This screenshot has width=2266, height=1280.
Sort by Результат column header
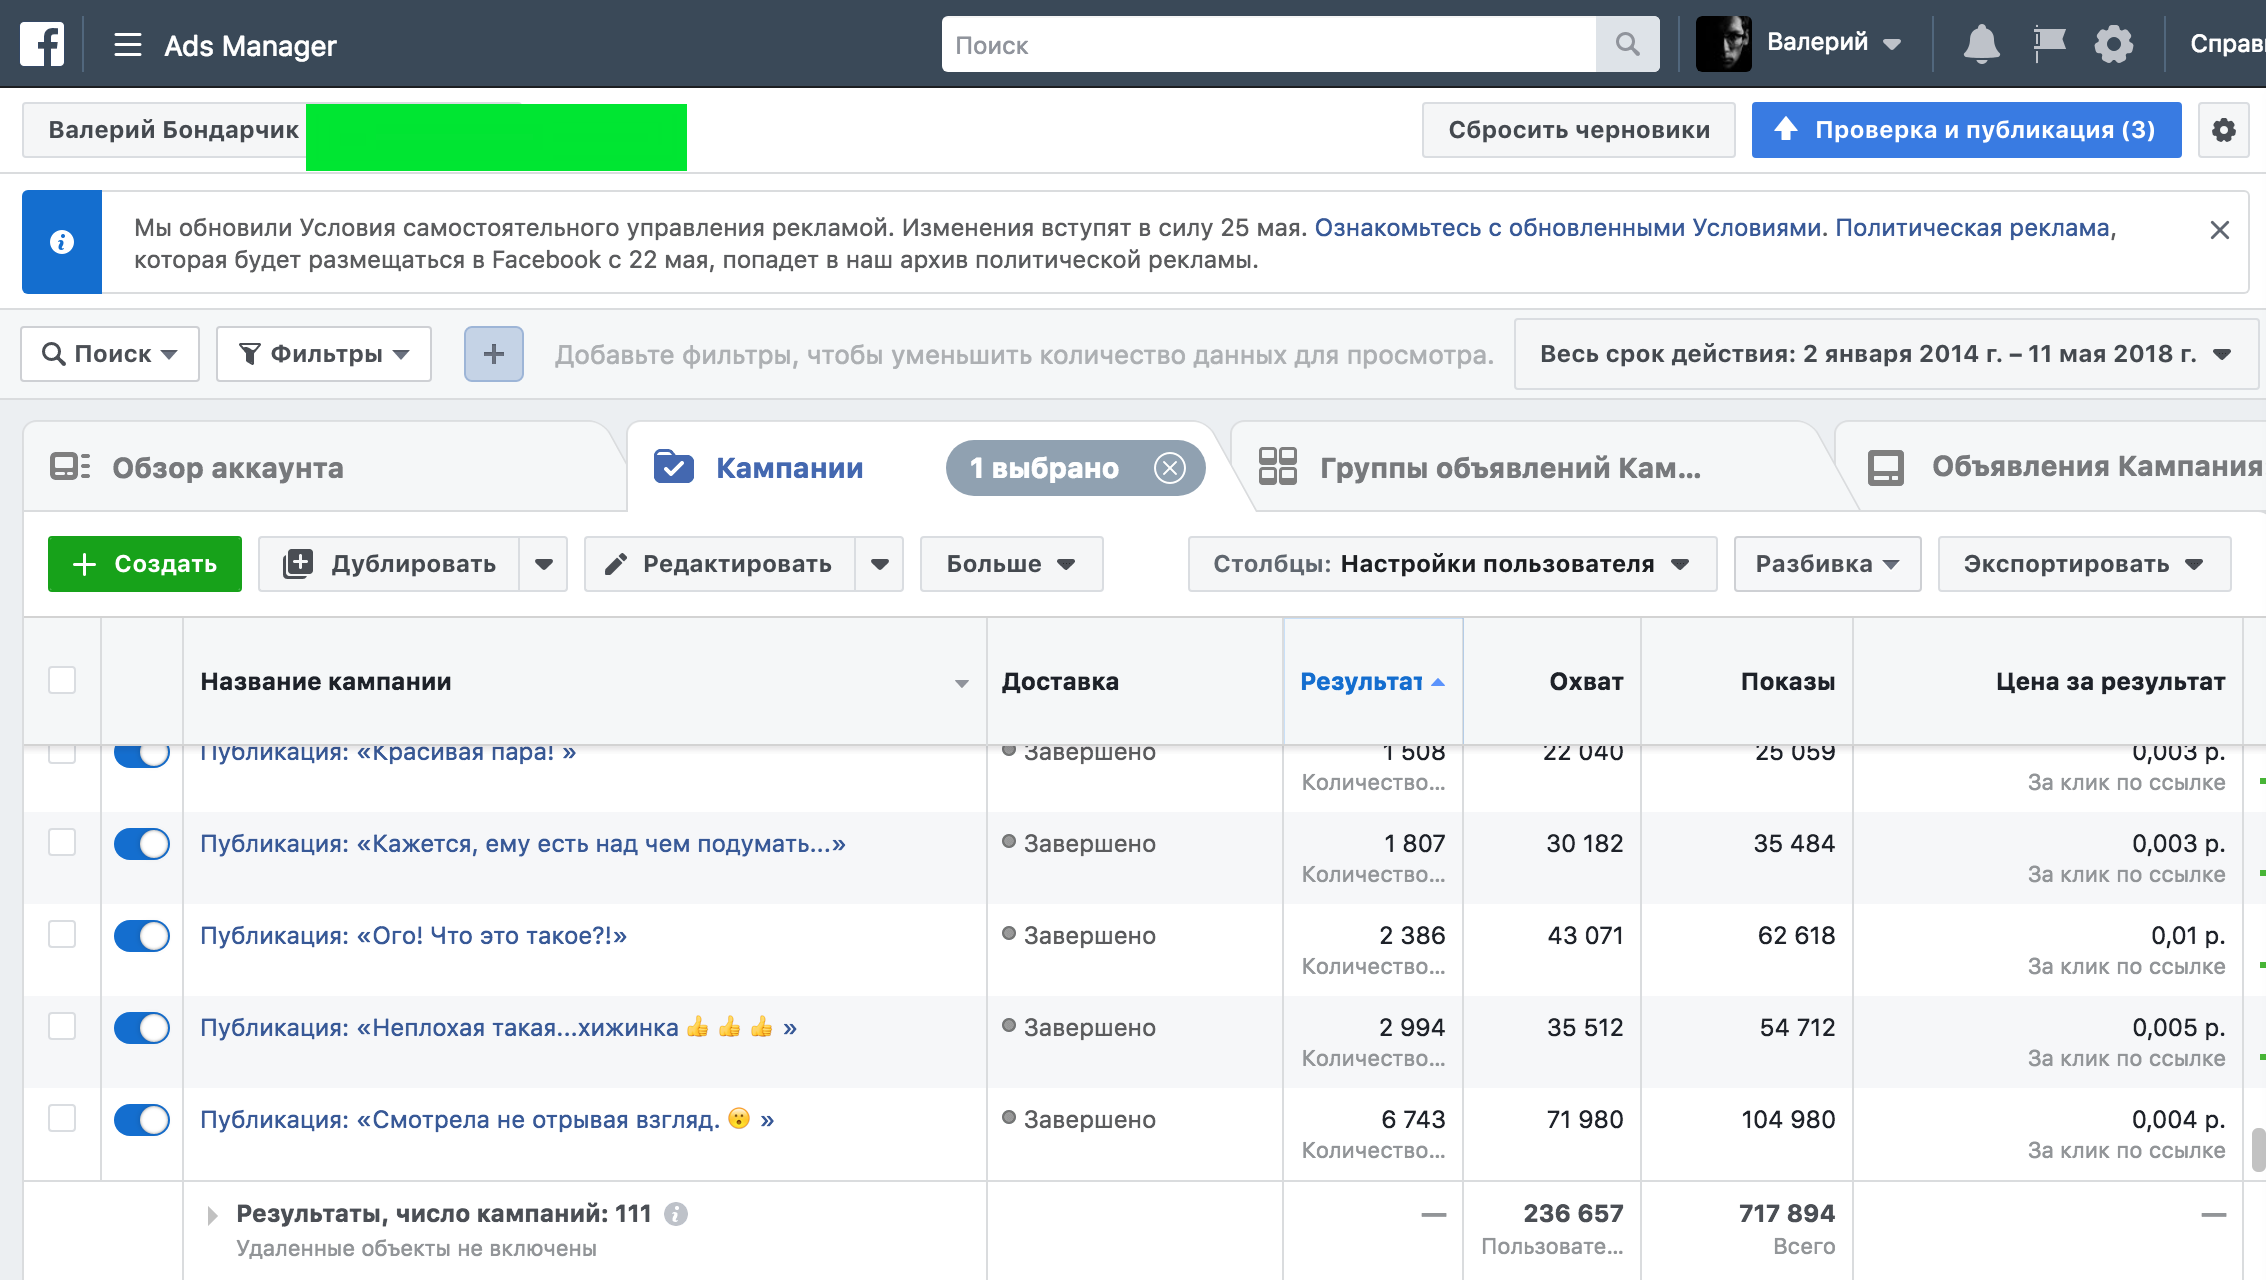point(1372,682)
